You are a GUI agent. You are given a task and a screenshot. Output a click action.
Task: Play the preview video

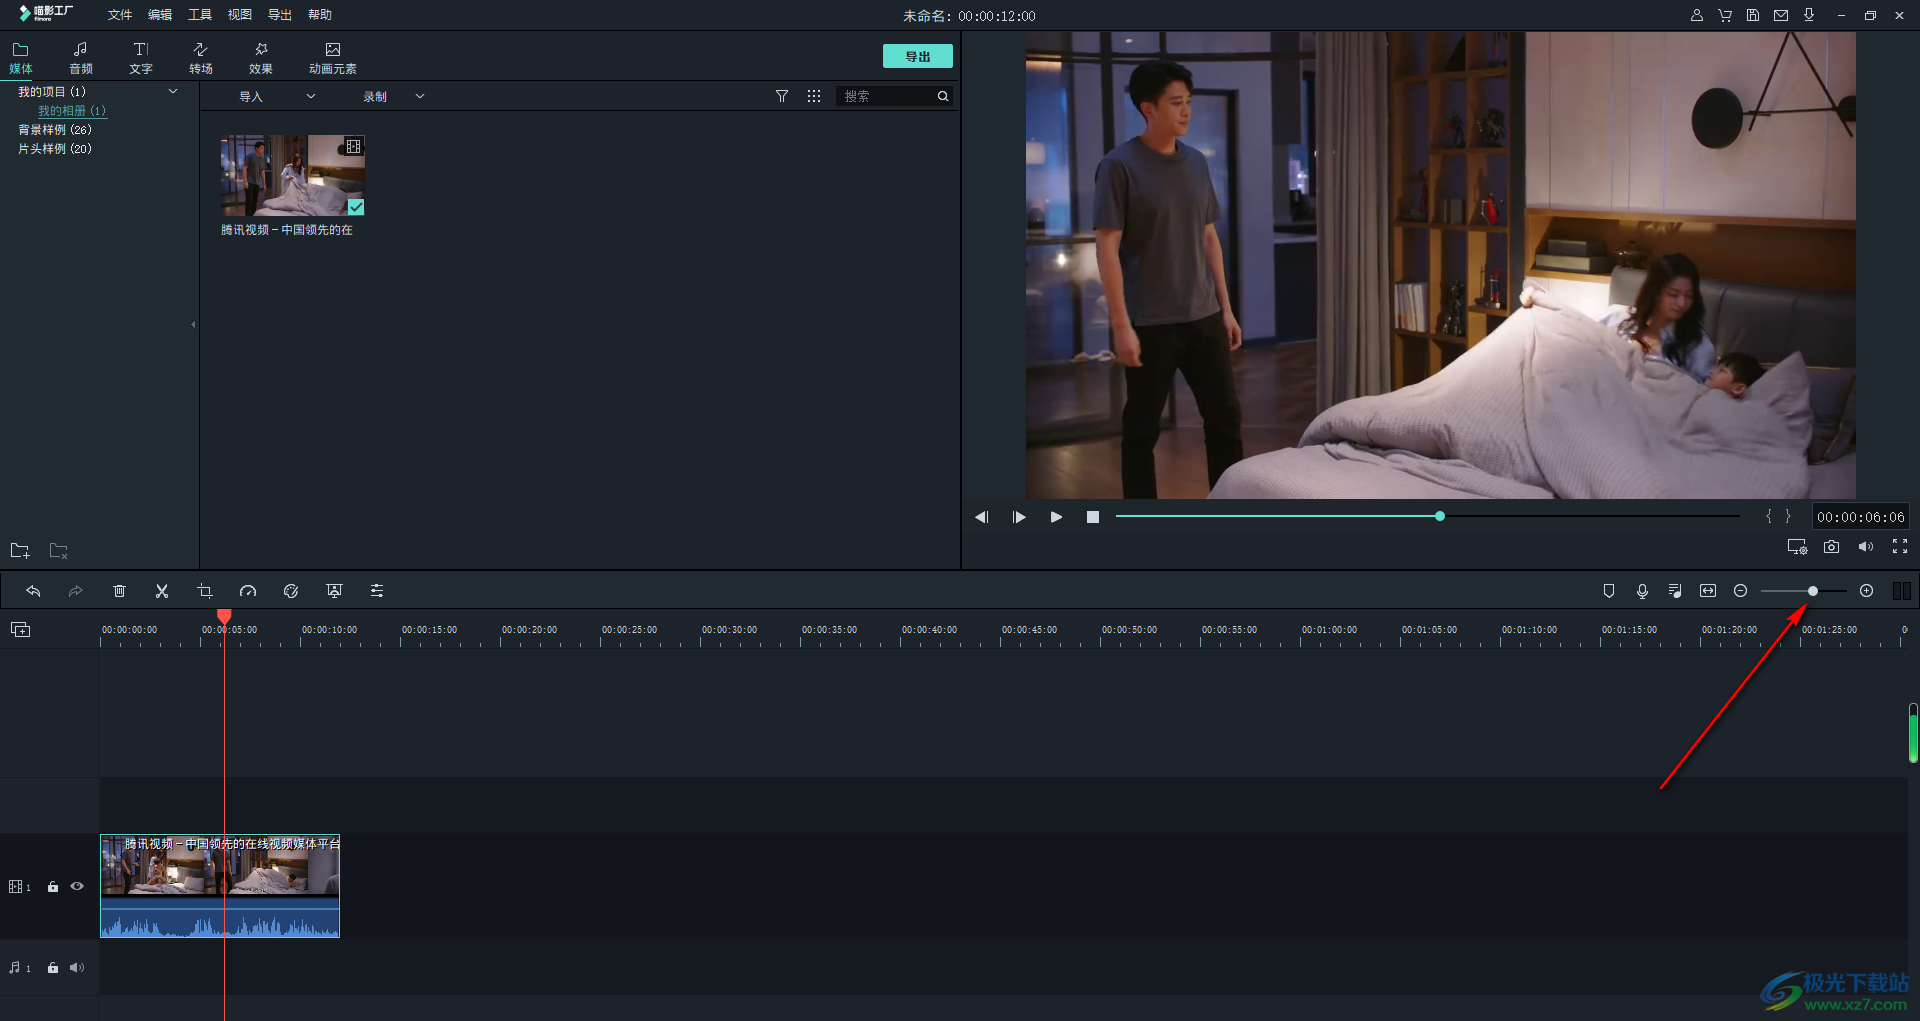click(1056, 517)
